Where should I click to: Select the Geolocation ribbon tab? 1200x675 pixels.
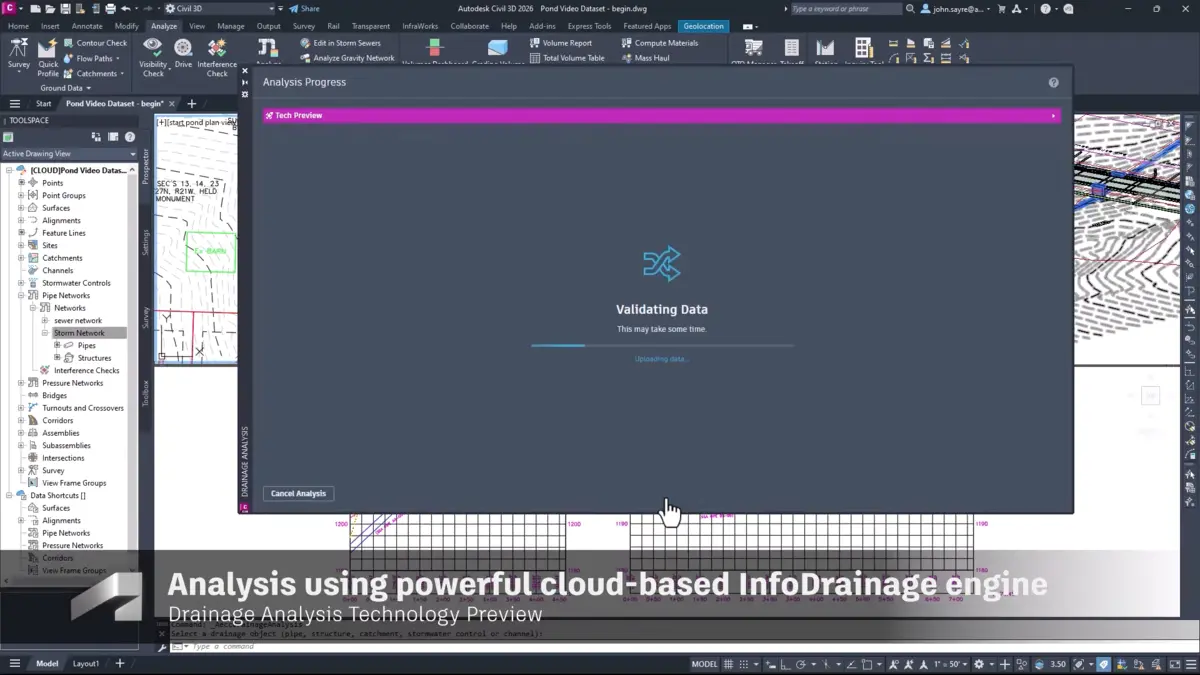(x=704, y=26)
